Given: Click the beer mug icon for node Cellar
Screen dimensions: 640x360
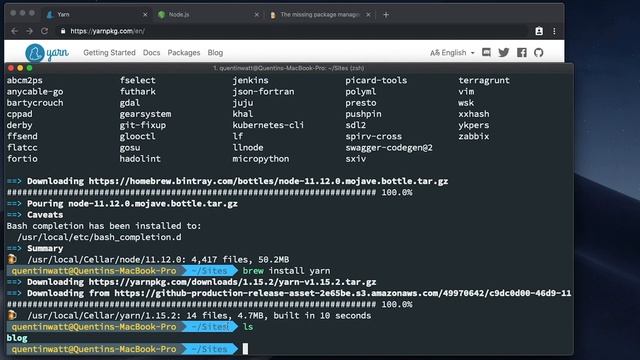Looking at the screenshot, I should point(12,259).
